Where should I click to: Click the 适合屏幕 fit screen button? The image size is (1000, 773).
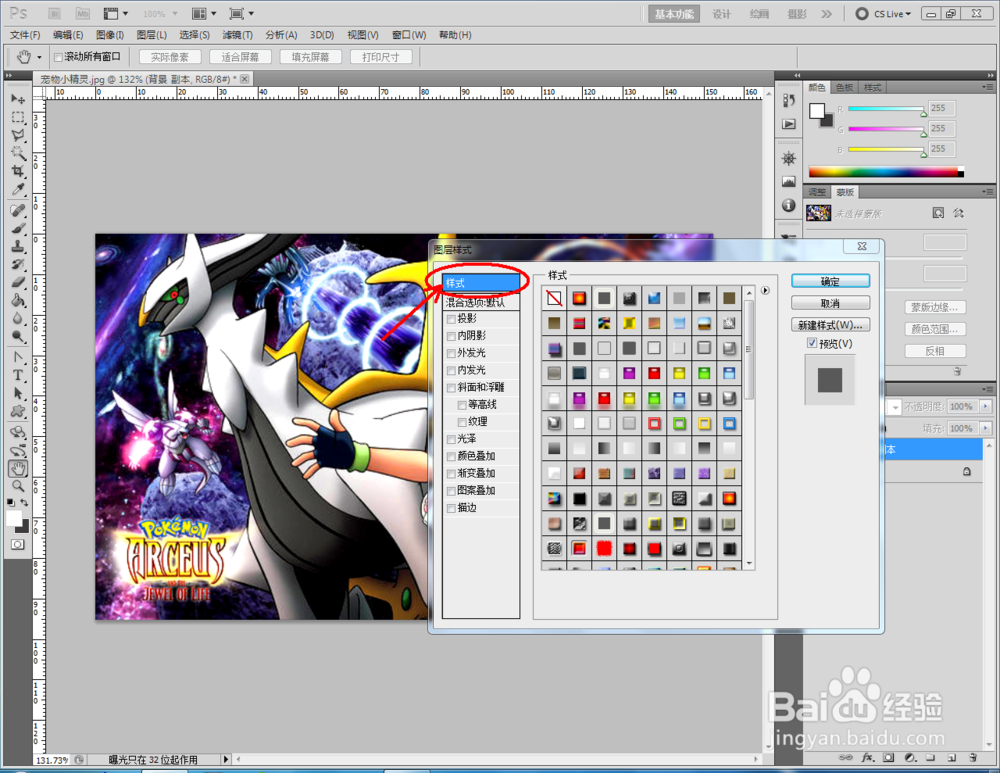pyautogui.click(x=240, y=57)
